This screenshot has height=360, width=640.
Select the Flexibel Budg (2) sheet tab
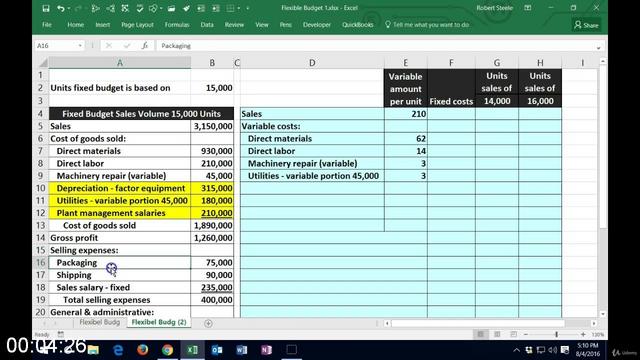(159, 322)
